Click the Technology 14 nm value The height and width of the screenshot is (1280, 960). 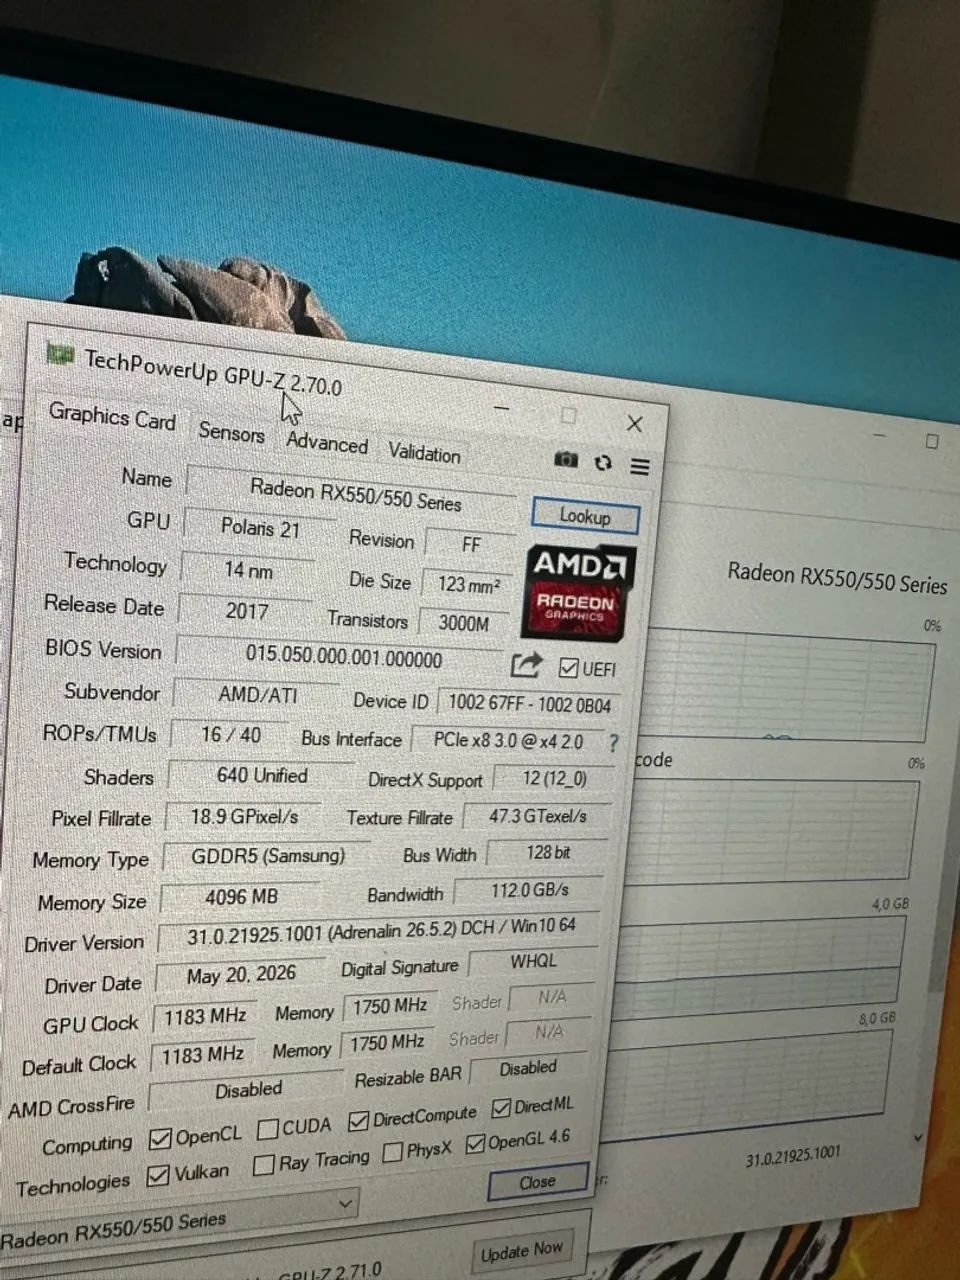tap(248, 570)
